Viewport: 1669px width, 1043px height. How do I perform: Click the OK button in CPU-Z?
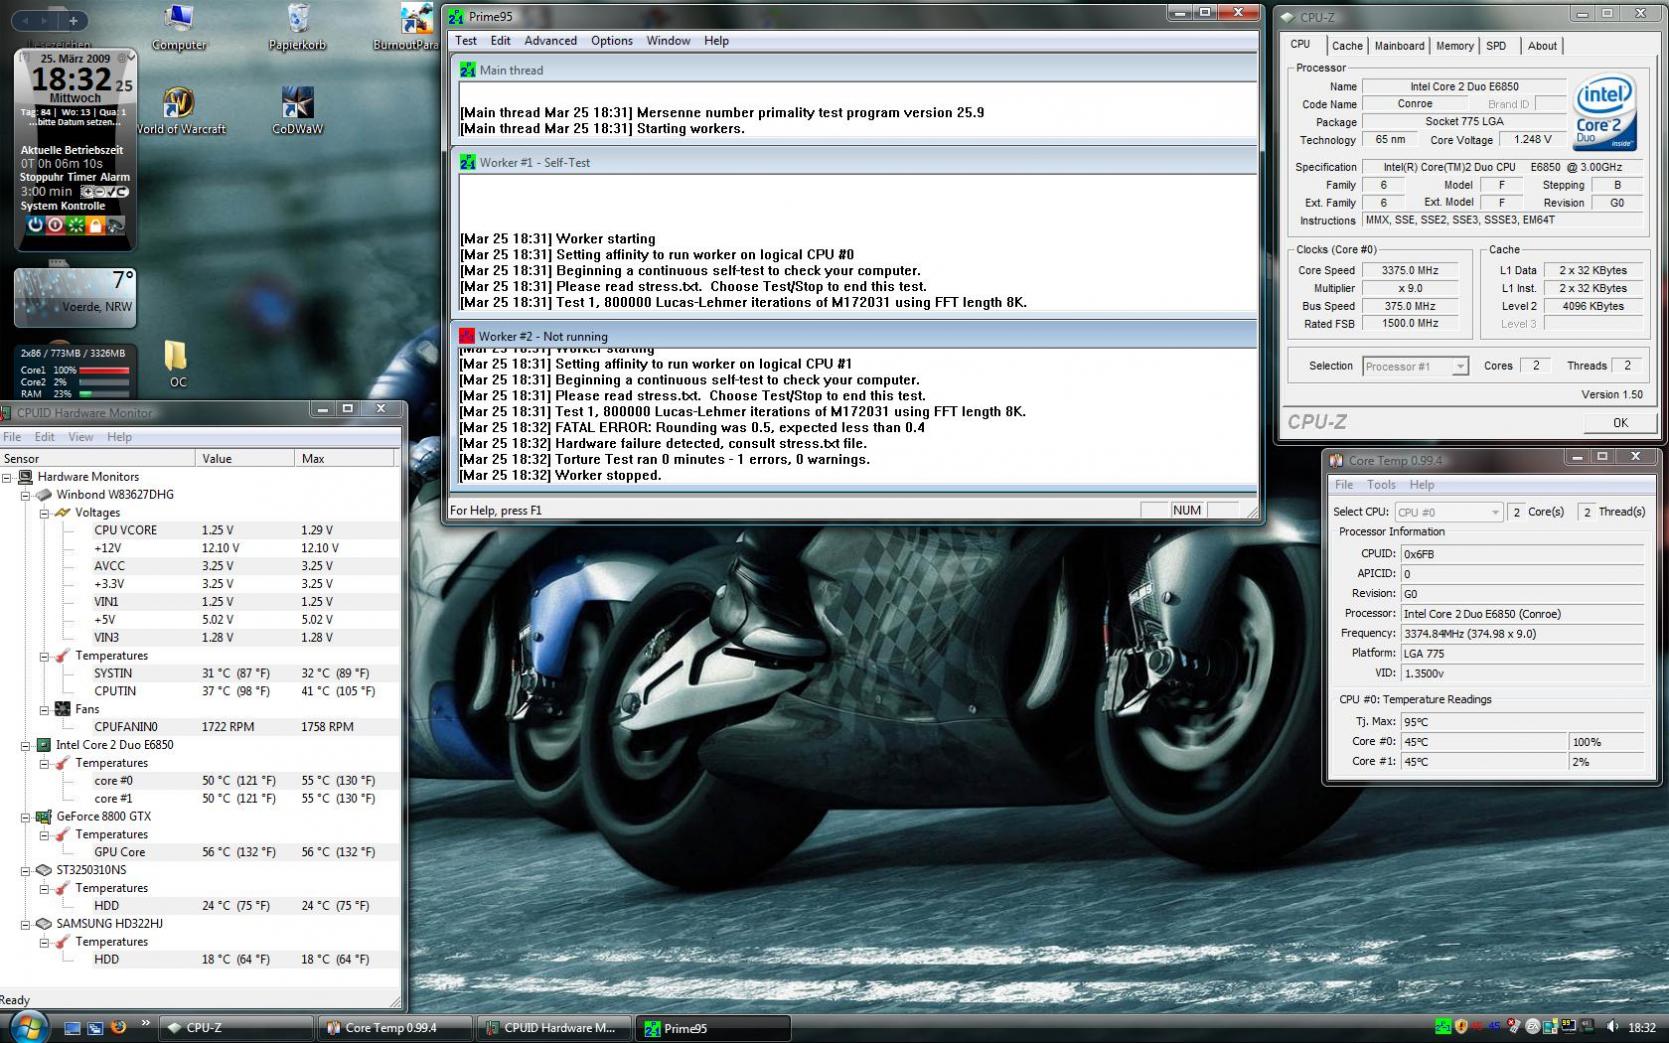click(1620, 423)
